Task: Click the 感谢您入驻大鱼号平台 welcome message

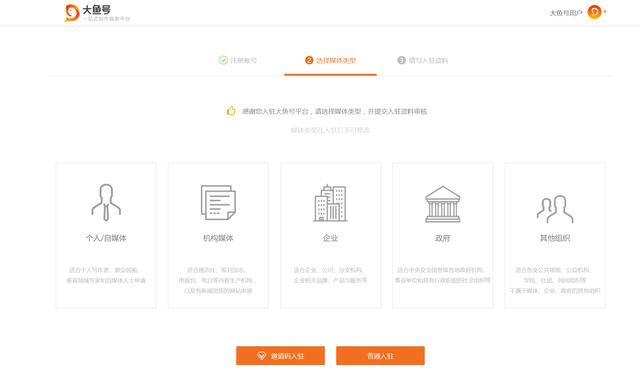Action: click(335, 111)
